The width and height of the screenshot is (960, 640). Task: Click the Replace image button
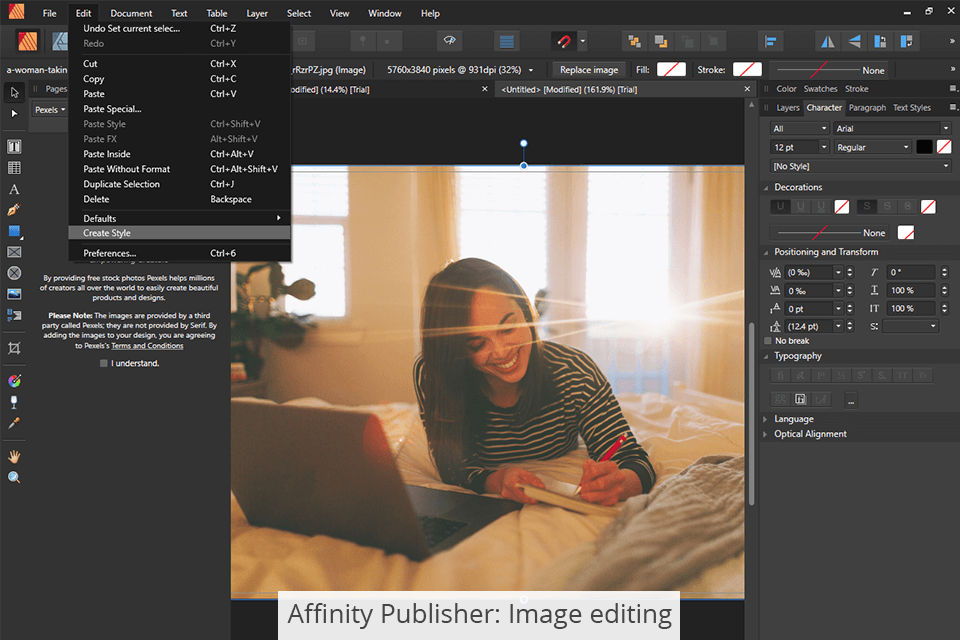pyautogui.click(x=589, y=70)
